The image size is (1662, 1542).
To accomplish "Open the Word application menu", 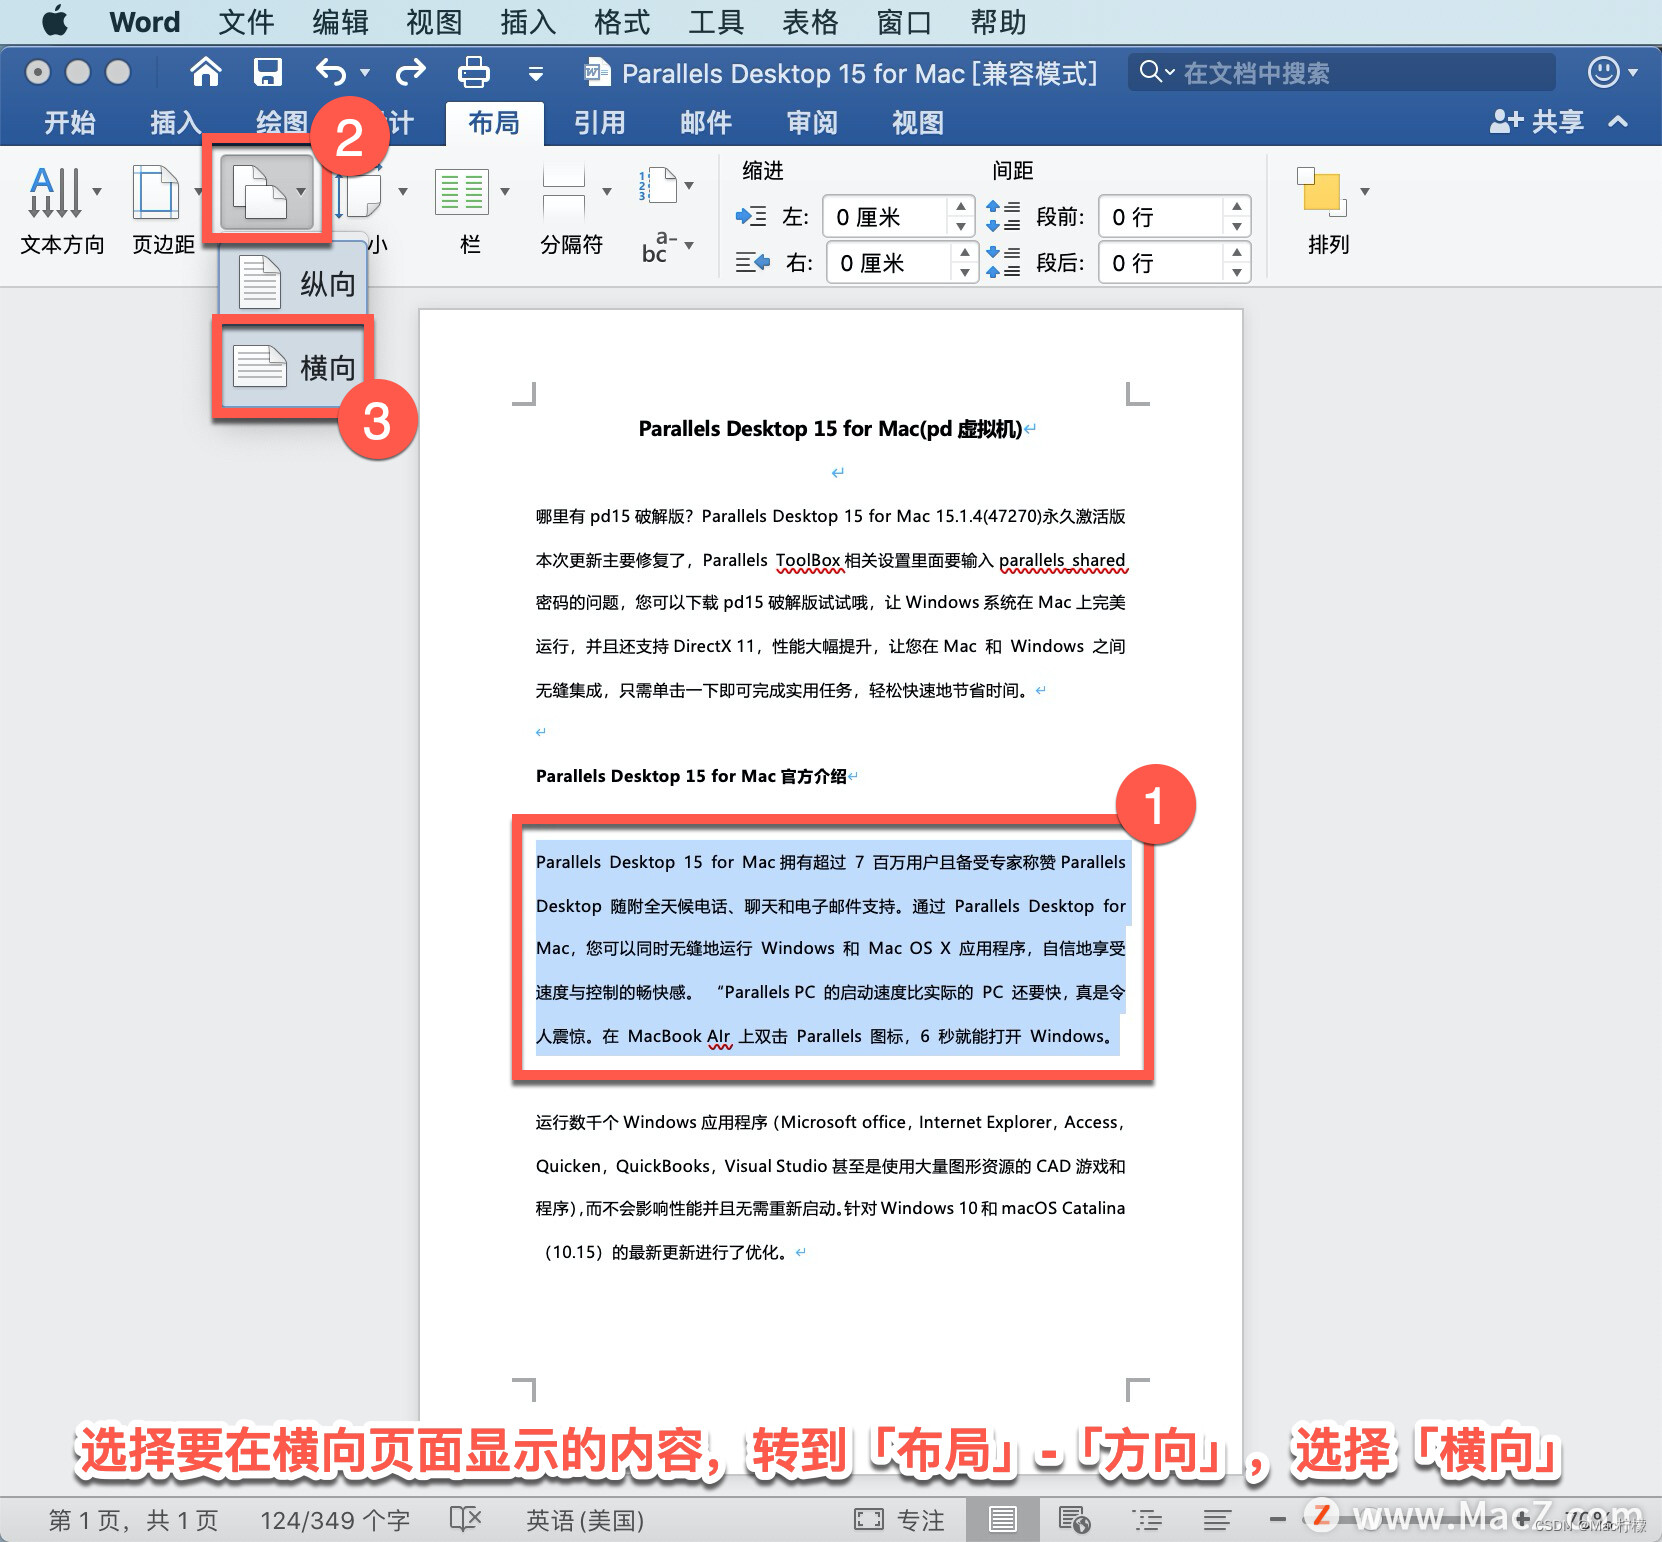I will (x=145, y=22).
